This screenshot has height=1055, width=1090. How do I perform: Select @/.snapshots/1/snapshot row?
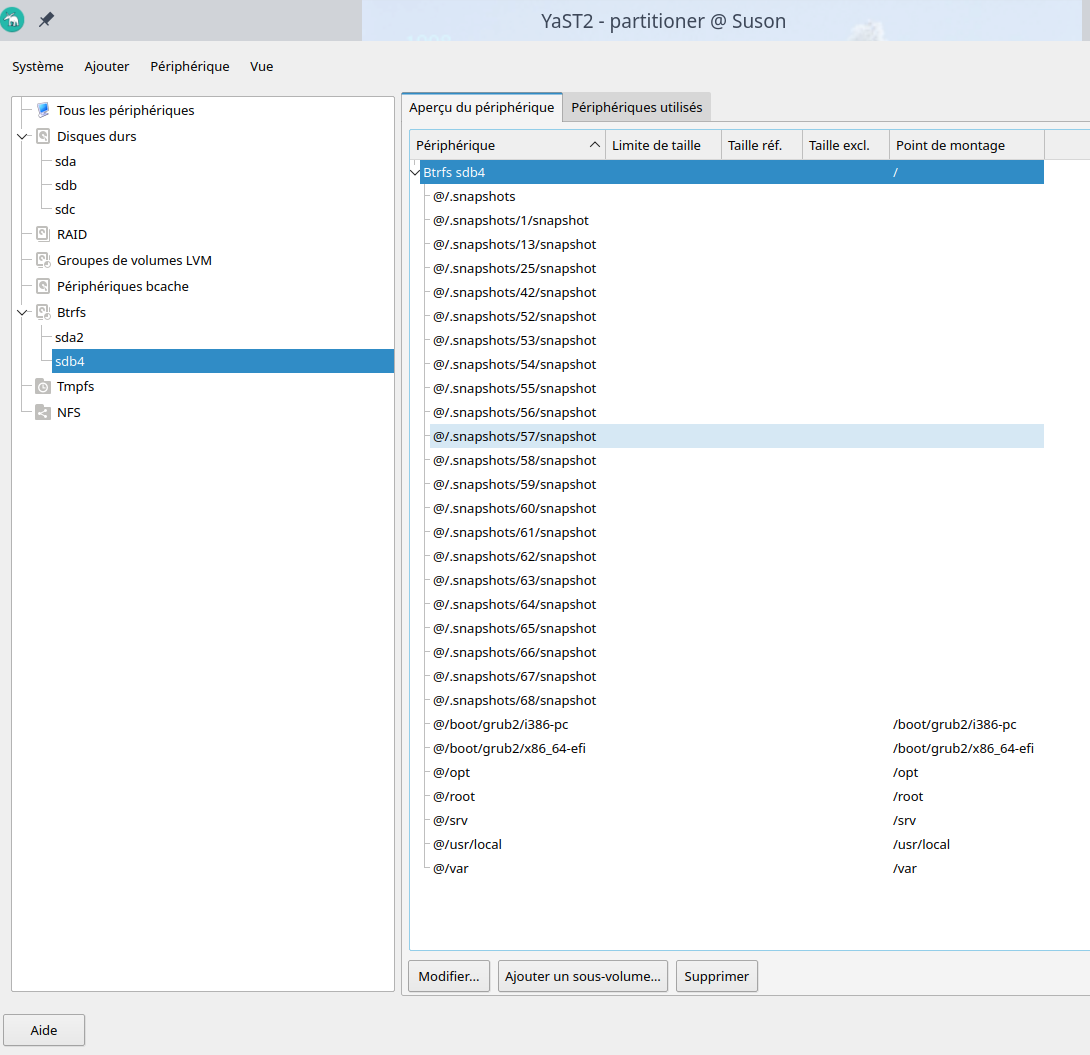tap(737, 220)
